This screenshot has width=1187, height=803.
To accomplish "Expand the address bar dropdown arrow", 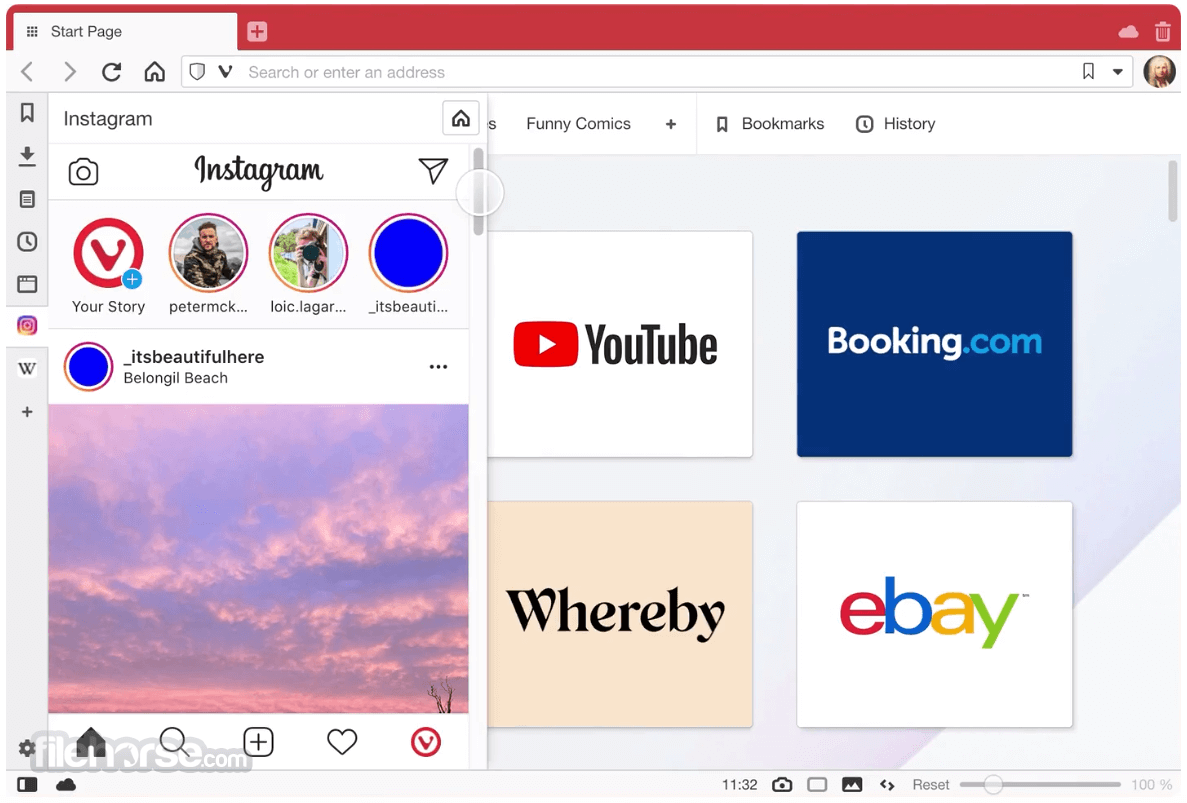I will (1117, 72).
